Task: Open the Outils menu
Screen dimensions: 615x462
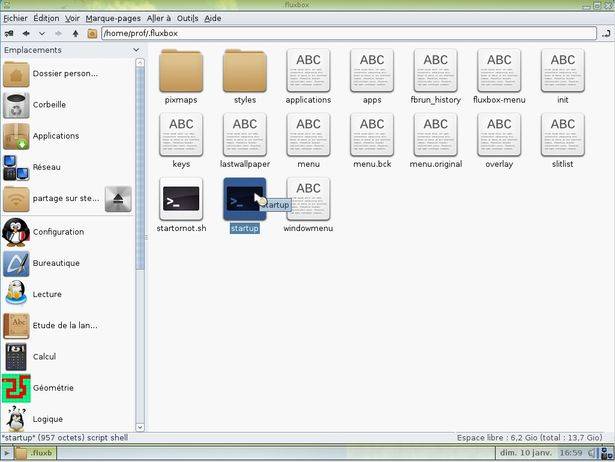Action: click(x=187, y=18)
